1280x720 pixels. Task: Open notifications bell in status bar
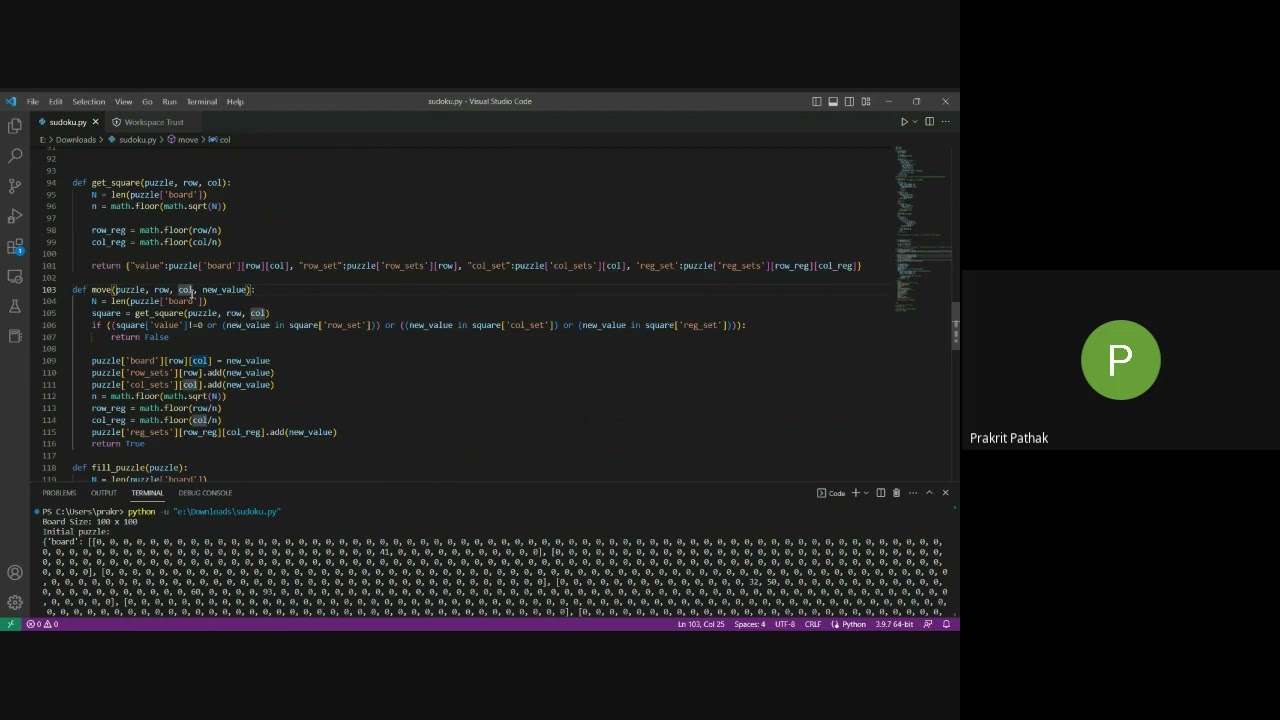click(x=946, y=624)
